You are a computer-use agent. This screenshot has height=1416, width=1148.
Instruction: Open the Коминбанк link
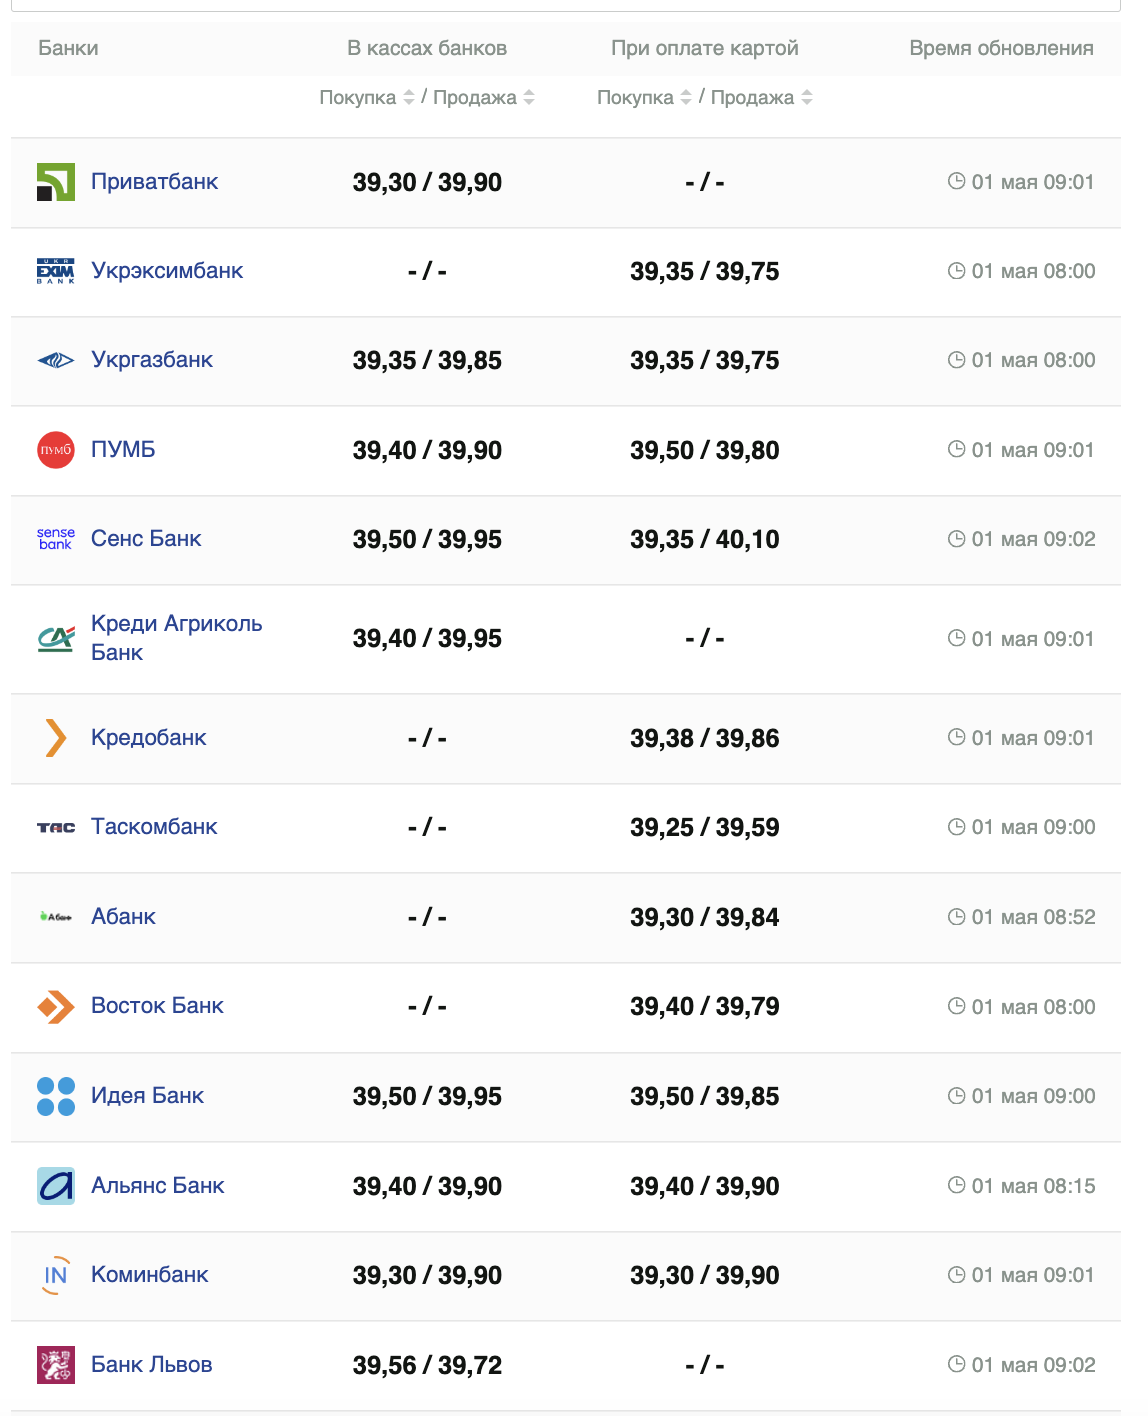[150, 1275]
